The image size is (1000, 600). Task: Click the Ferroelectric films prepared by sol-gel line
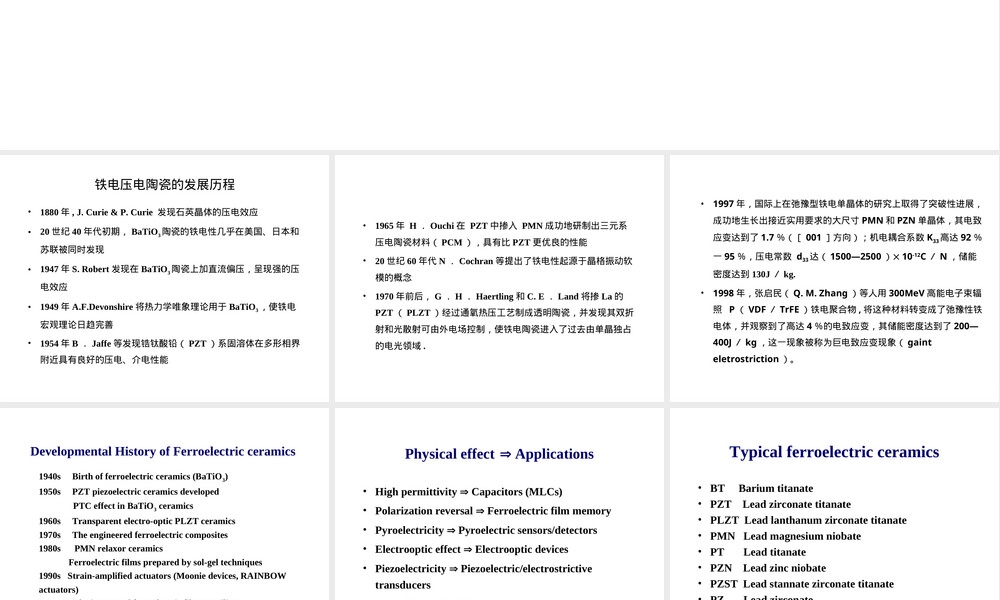pyautogui.click(x=165, y=562)
